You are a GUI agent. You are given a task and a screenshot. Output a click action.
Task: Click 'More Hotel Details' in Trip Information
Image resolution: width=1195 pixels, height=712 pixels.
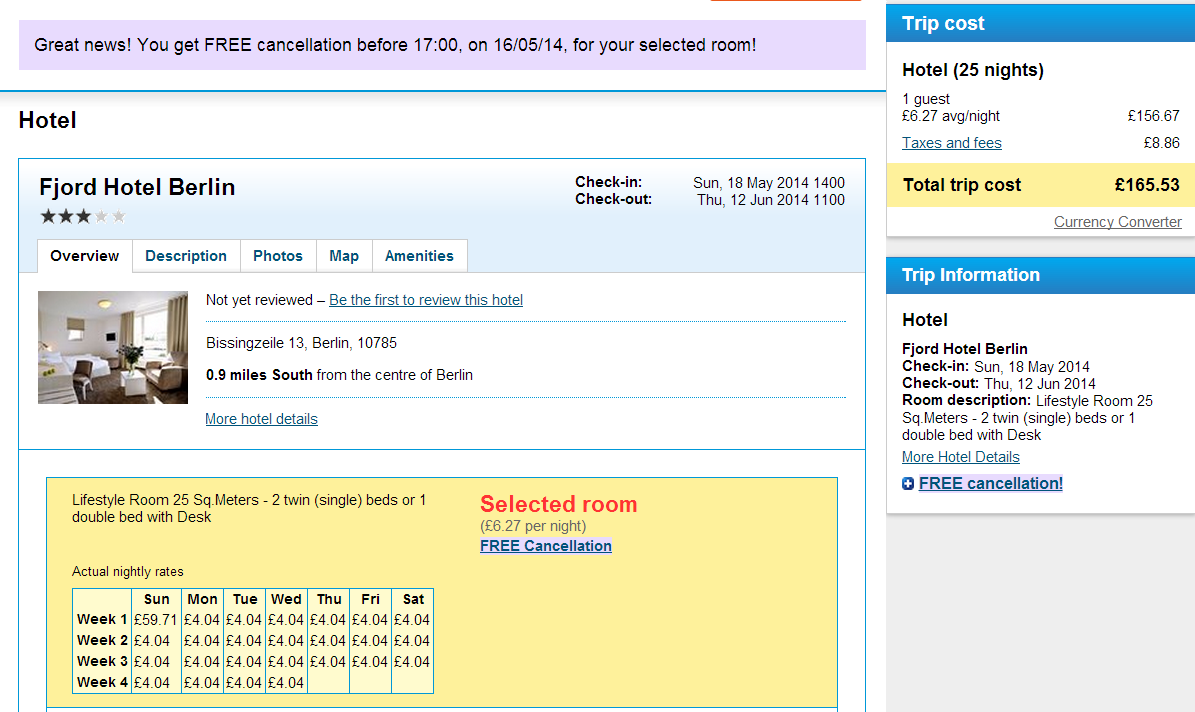click(960, 457)
